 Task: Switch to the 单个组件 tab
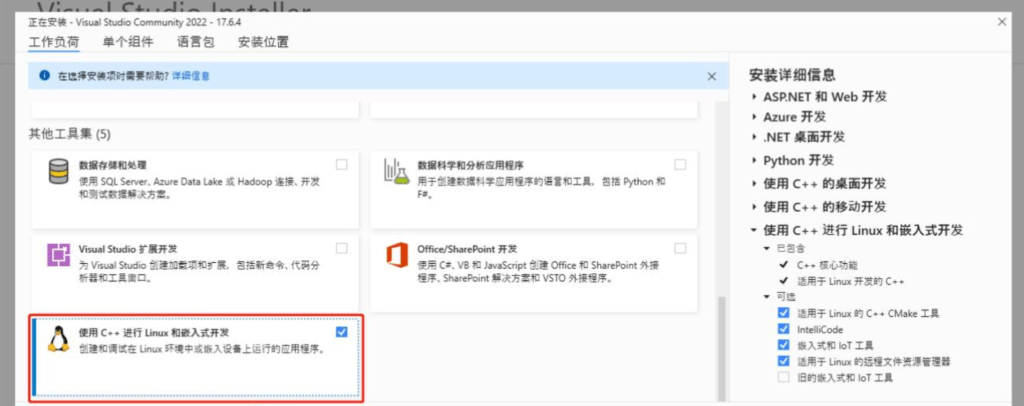pyautogui.click(x=127, y=42)
